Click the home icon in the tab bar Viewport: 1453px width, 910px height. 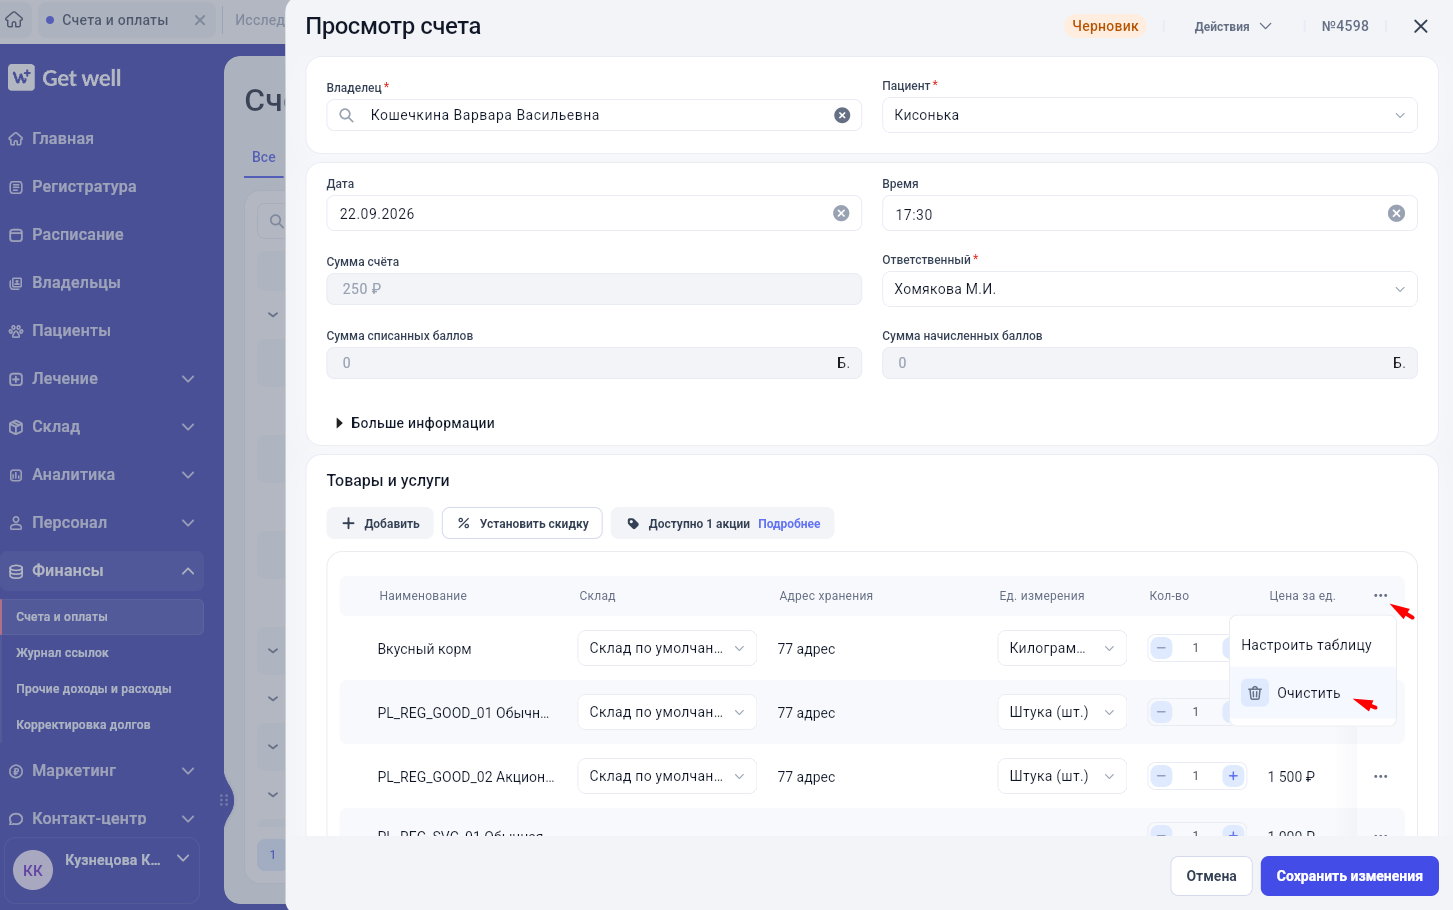14,20
